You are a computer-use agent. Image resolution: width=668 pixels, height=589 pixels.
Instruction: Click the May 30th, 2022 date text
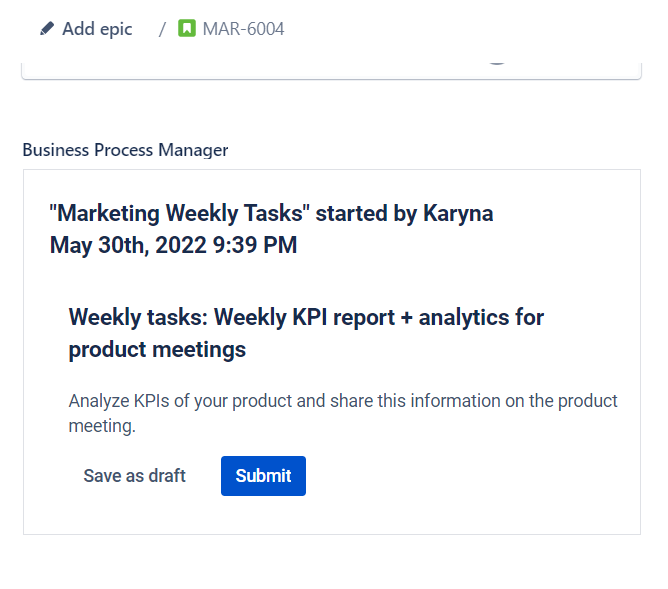(x=128, y=245)
